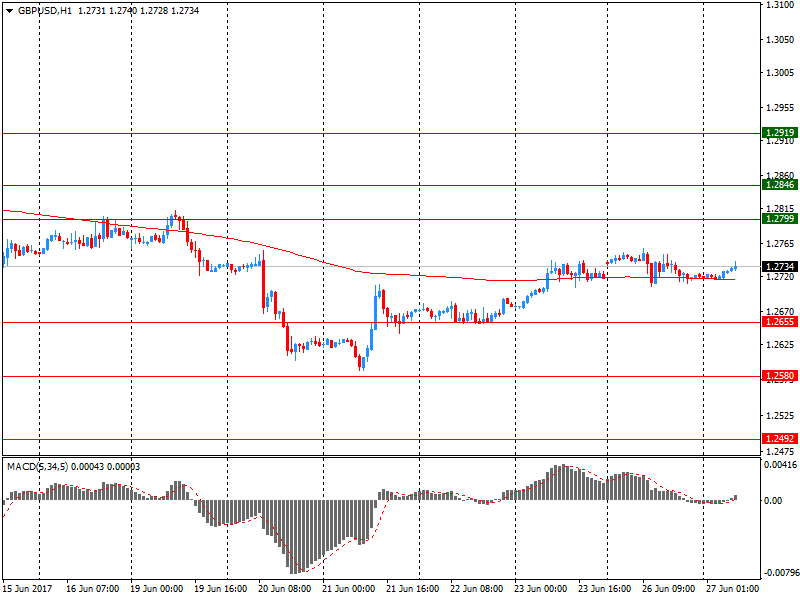Select the 1.2919 green resistance level label
The width and height of the screenshot is (800, 600).
780,133
